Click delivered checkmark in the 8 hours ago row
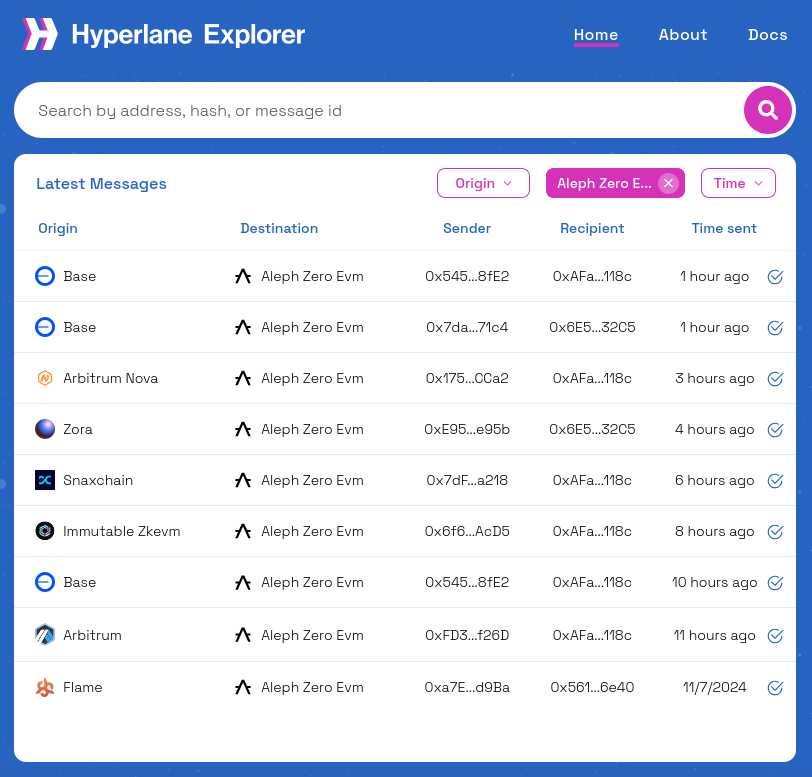Viewport: 812px width, 777px height. [775, 531]
